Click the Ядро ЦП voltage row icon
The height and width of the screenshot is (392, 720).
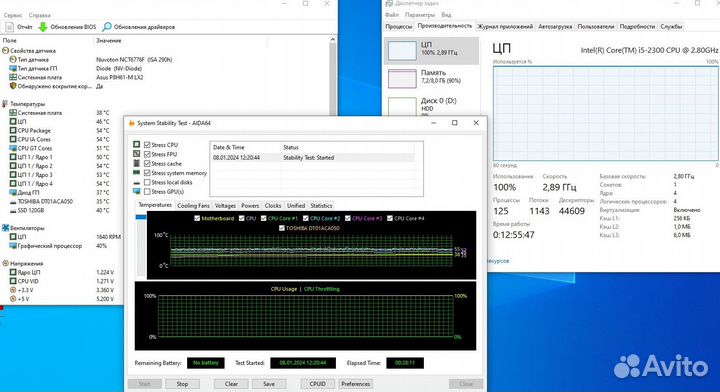pos(13,272)
